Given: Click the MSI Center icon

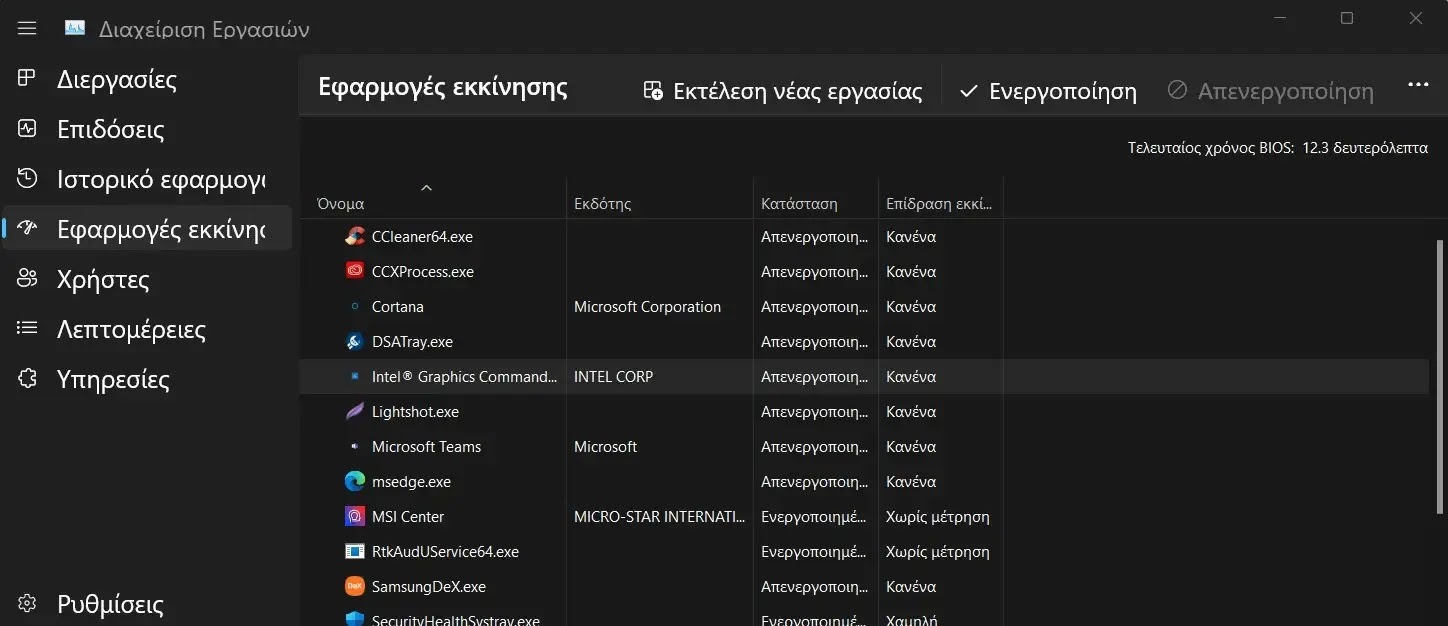Looking at the screenshot, I should (x=354, y=517).
